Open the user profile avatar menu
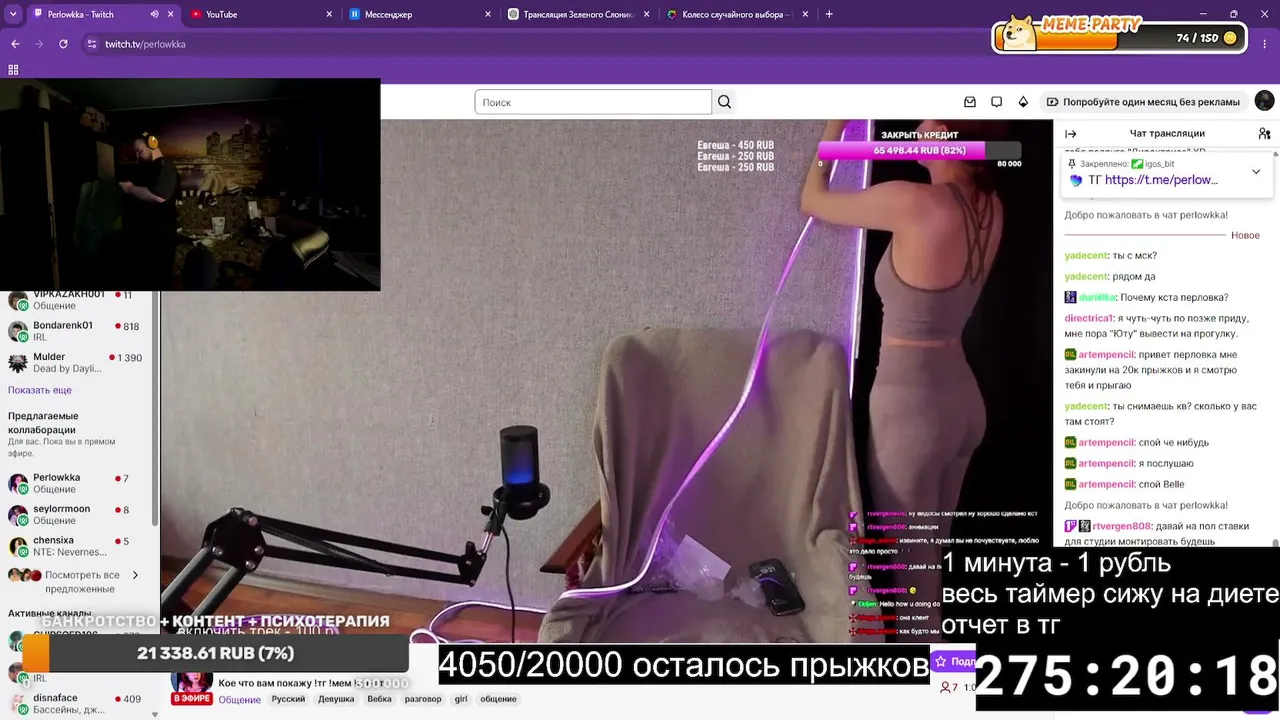Image resolution: width=1280 pixels, height=720 pixels. 1264,101
